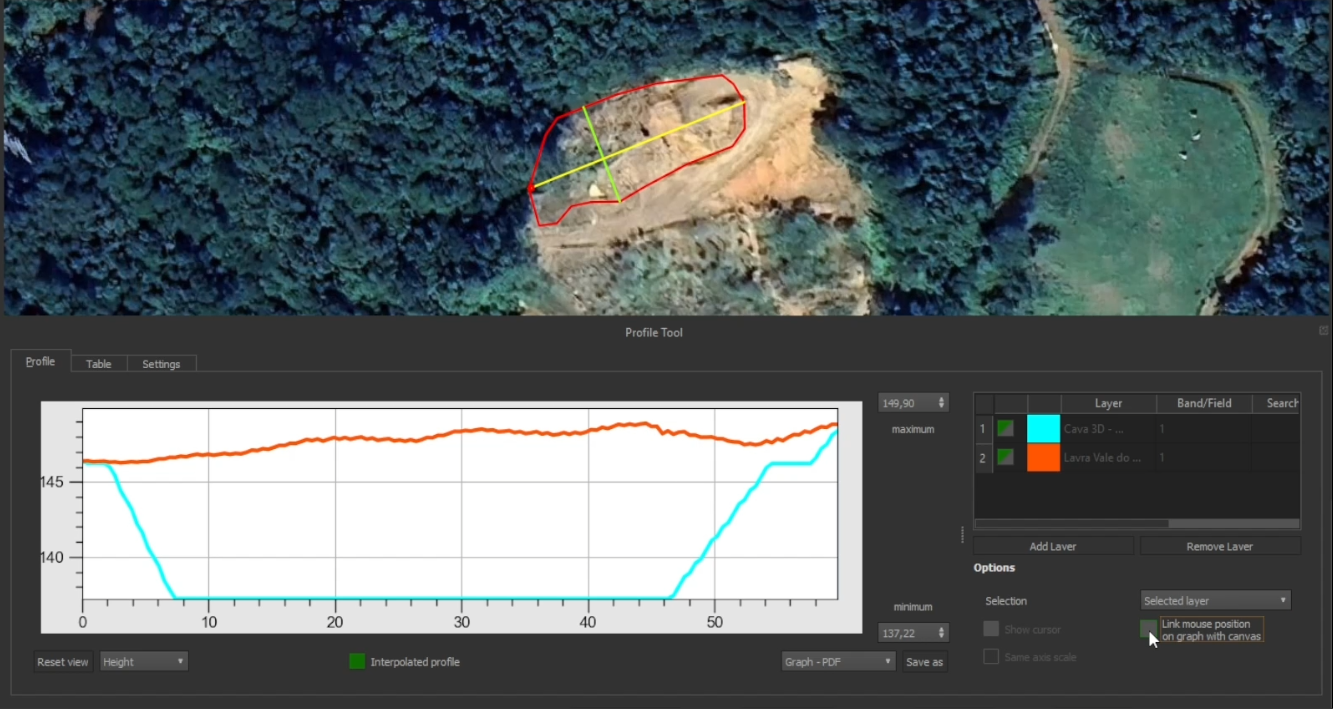Click the Save as button
Viewport: 1333px width, 709px height.
(x=924, y=661)
